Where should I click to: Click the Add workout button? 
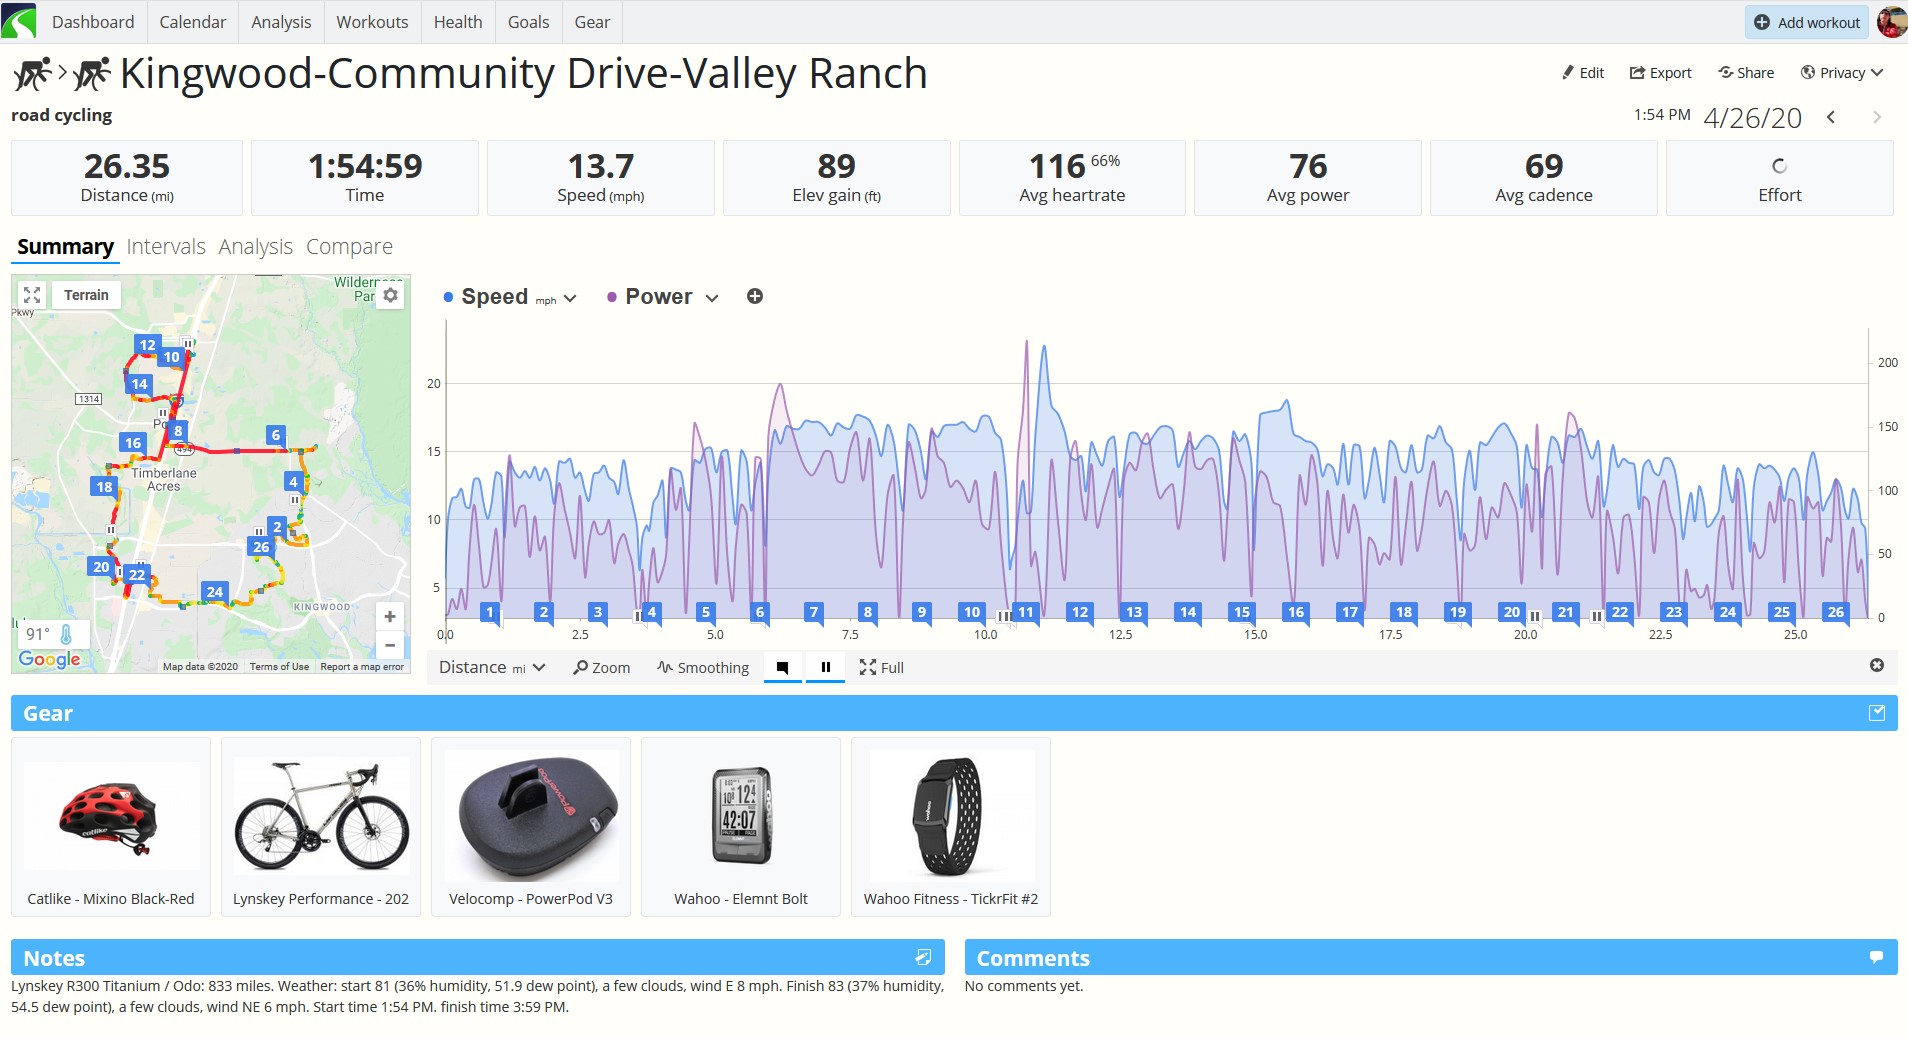1808,22
